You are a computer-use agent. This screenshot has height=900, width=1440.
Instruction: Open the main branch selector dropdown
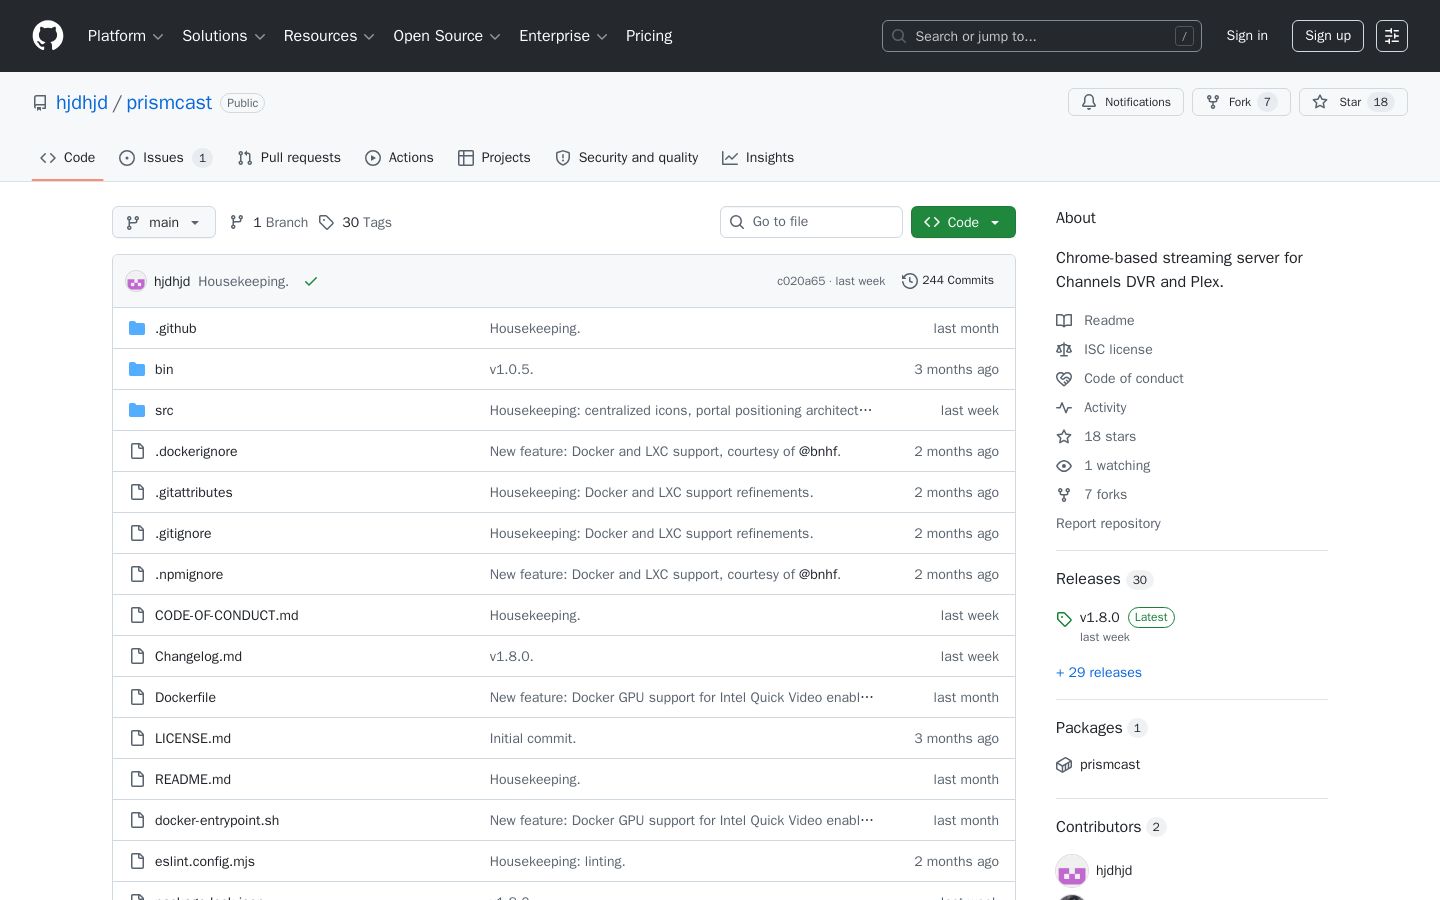tap(164, 222)
